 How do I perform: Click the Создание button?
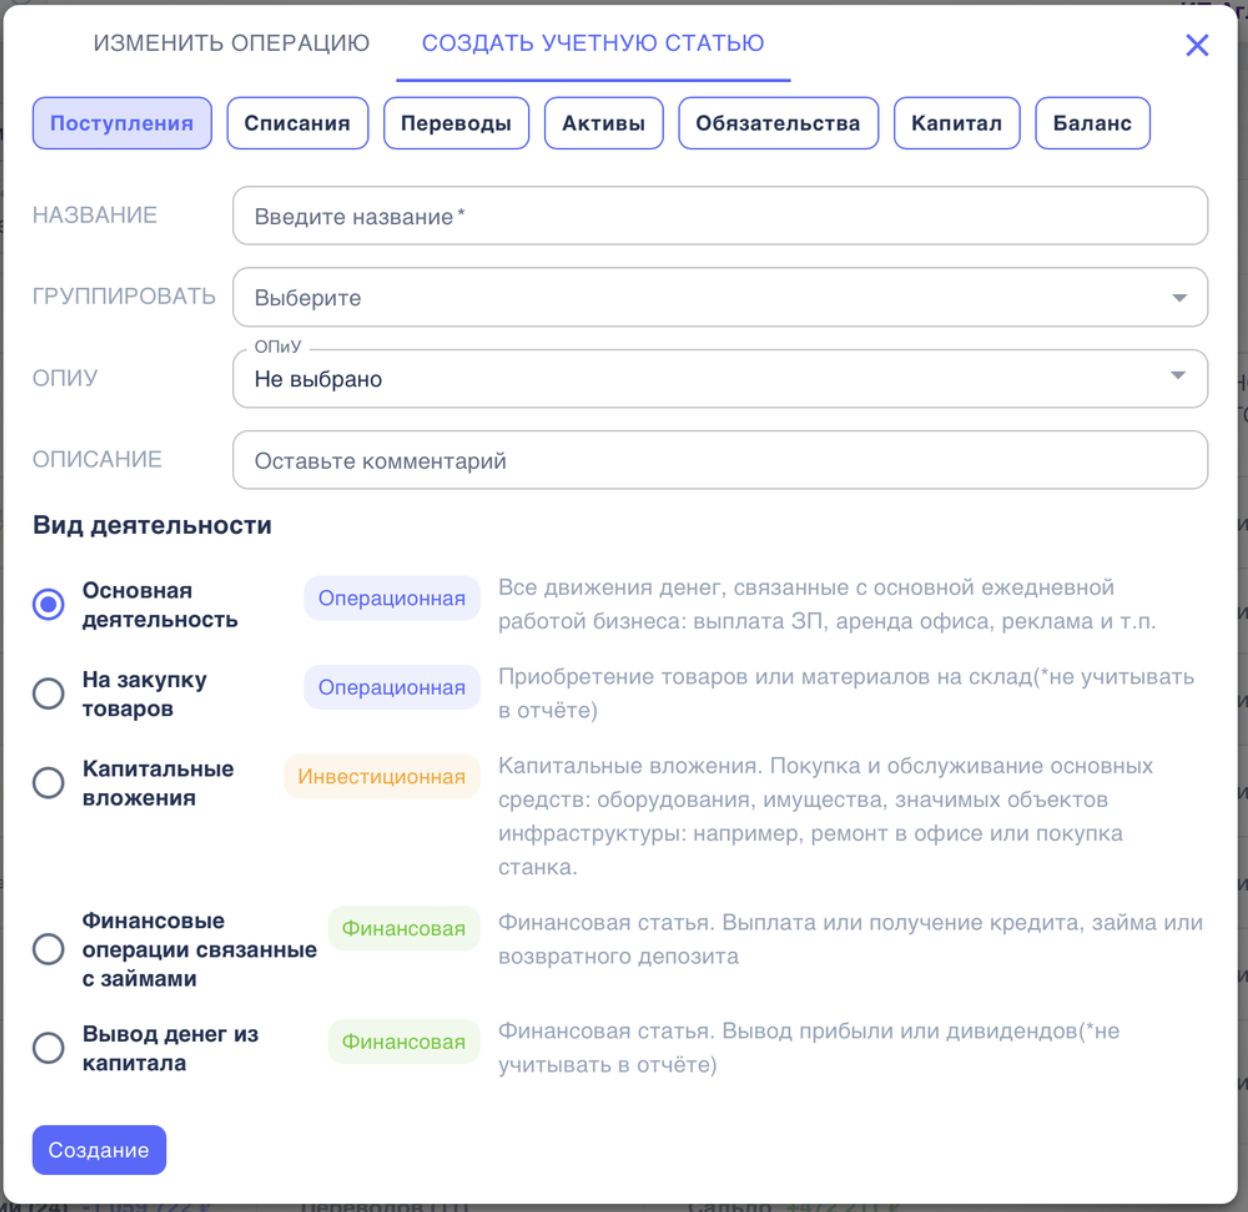pos(98,1150)
